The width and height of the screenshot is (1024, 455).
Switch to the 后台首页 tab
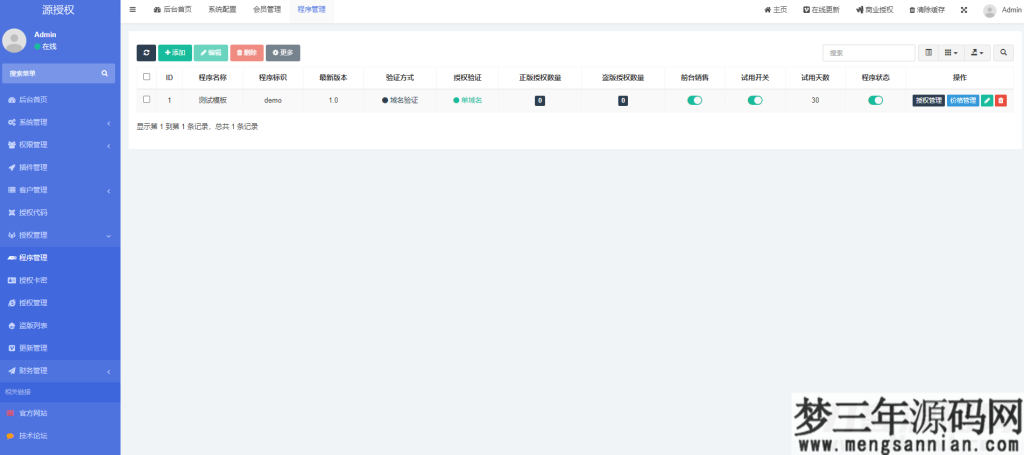tap(172, 10)
